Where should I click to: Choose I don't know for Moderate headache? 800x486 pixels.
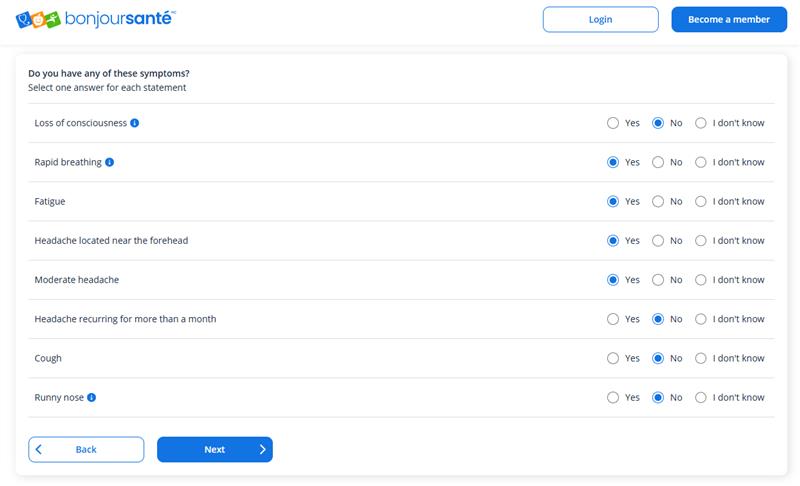pyautogui.click(x=701, y=280)
